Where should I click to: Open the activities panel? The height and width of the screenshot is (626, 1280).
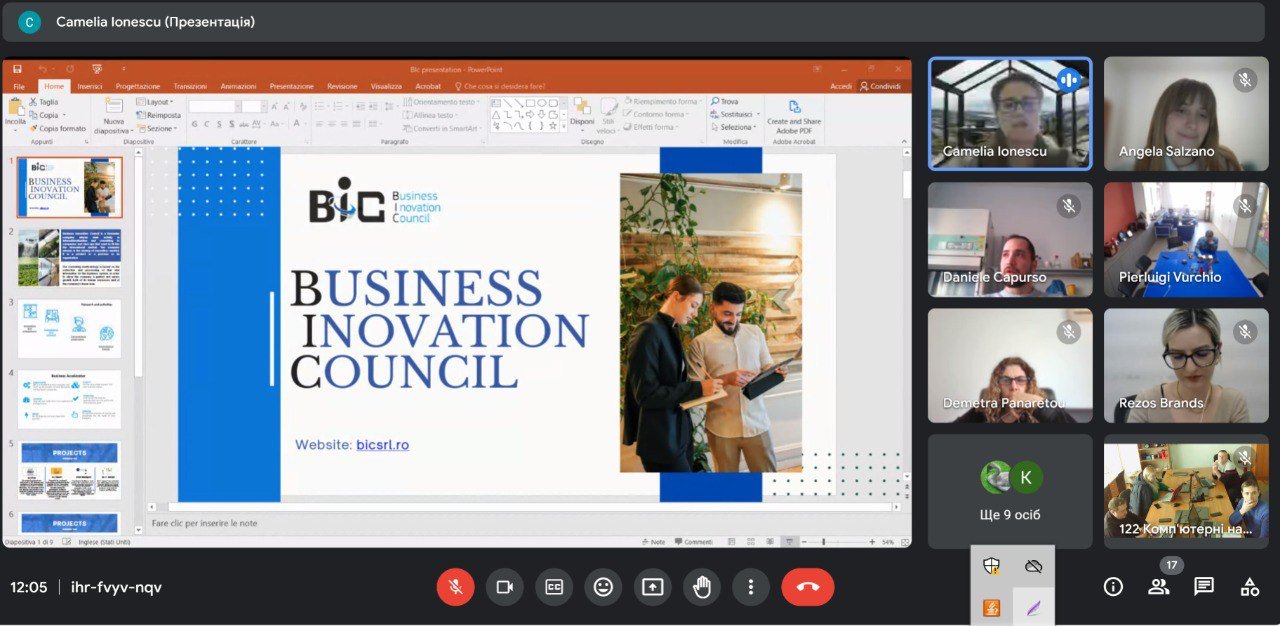[x=1250, y=587]
